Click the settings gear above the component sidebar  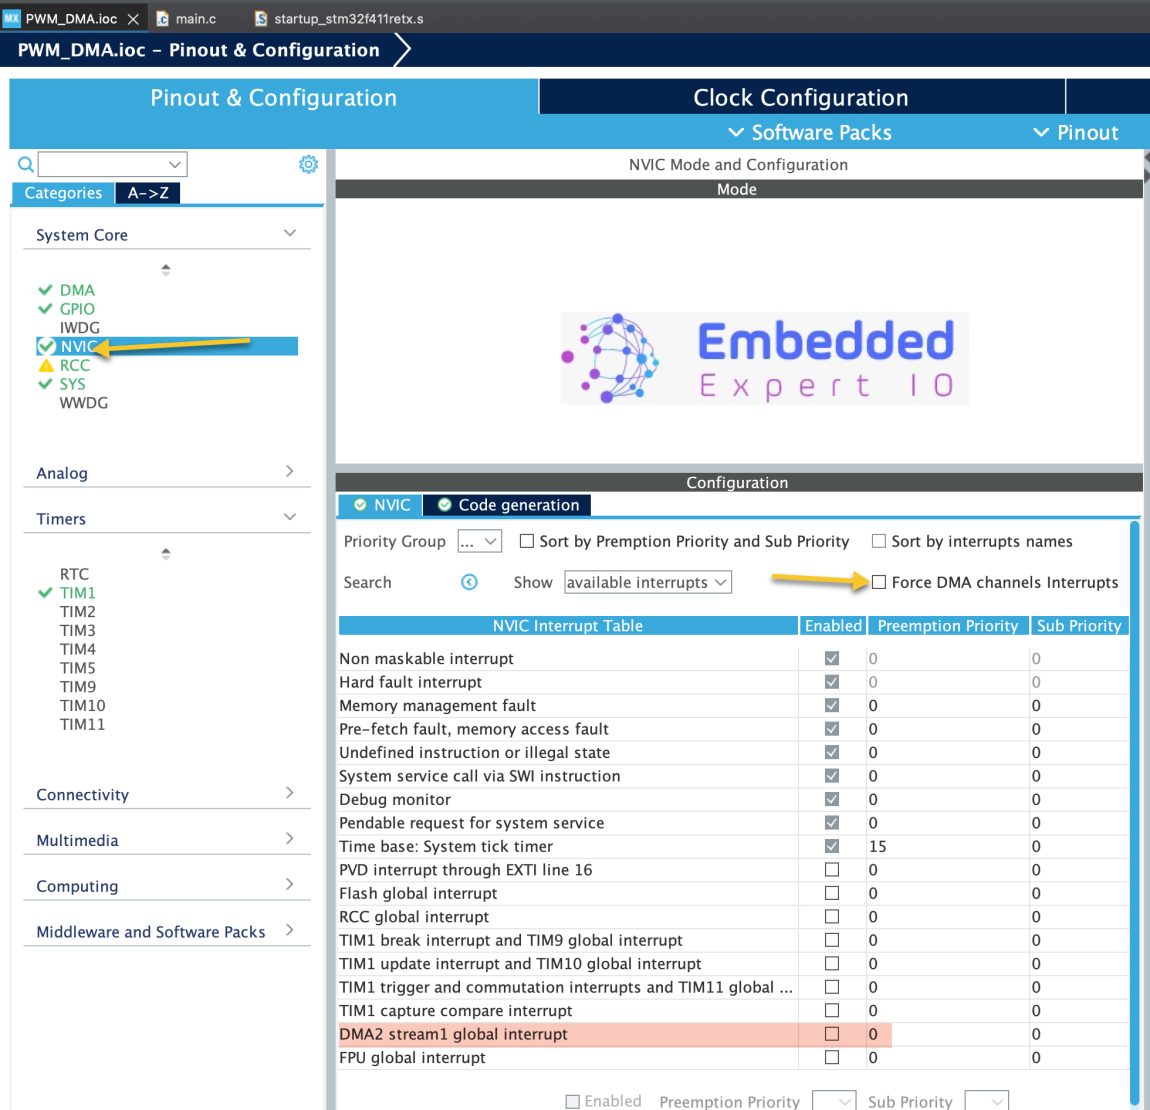309,163
